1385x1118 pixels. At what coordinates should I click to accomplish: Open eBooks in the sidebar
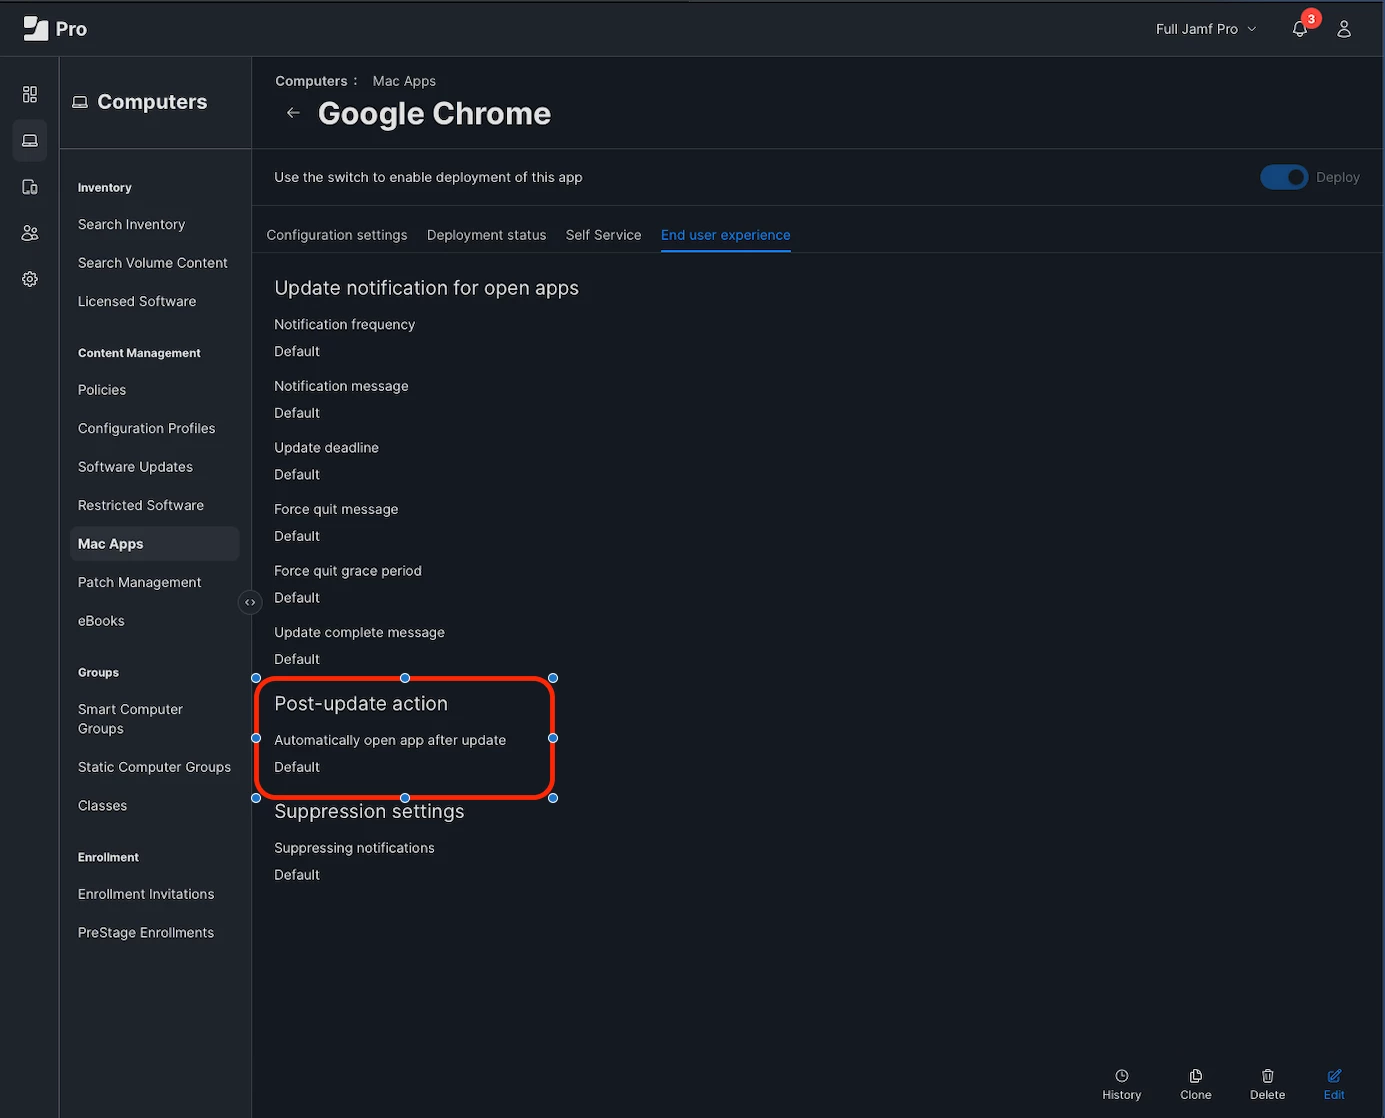point(101,621)
